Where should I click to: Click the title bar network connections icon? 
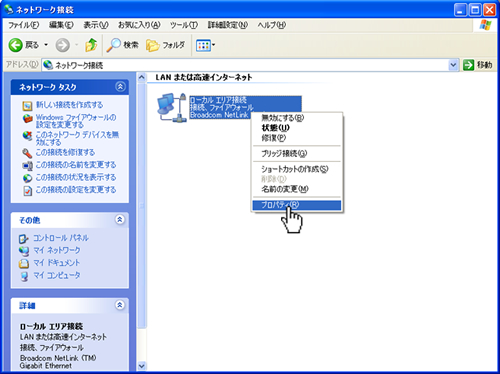pos(9,9)
